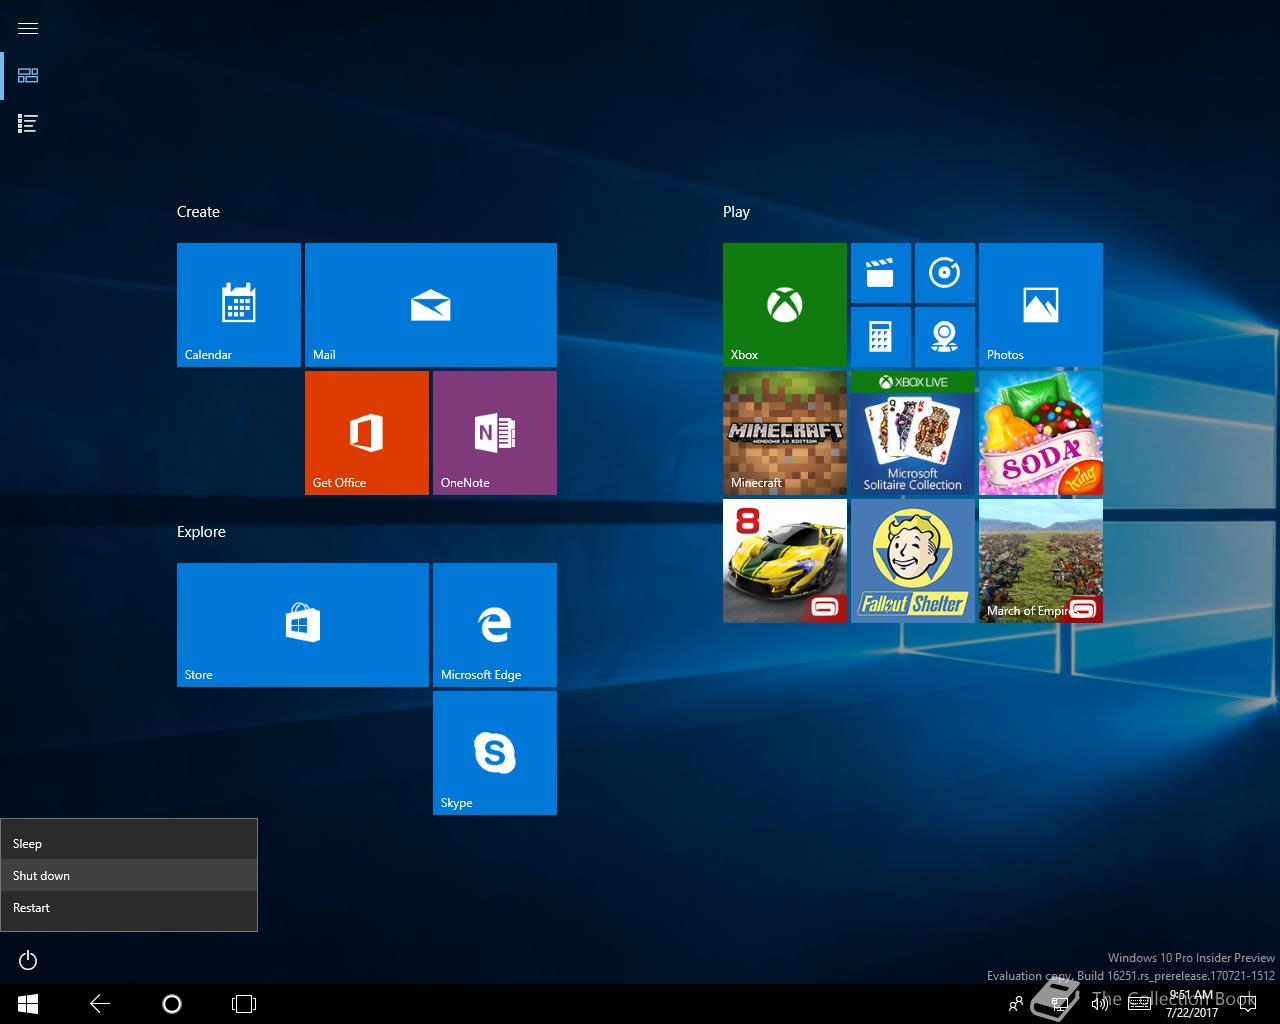Click the Power button icon

[x=28, y=961]
